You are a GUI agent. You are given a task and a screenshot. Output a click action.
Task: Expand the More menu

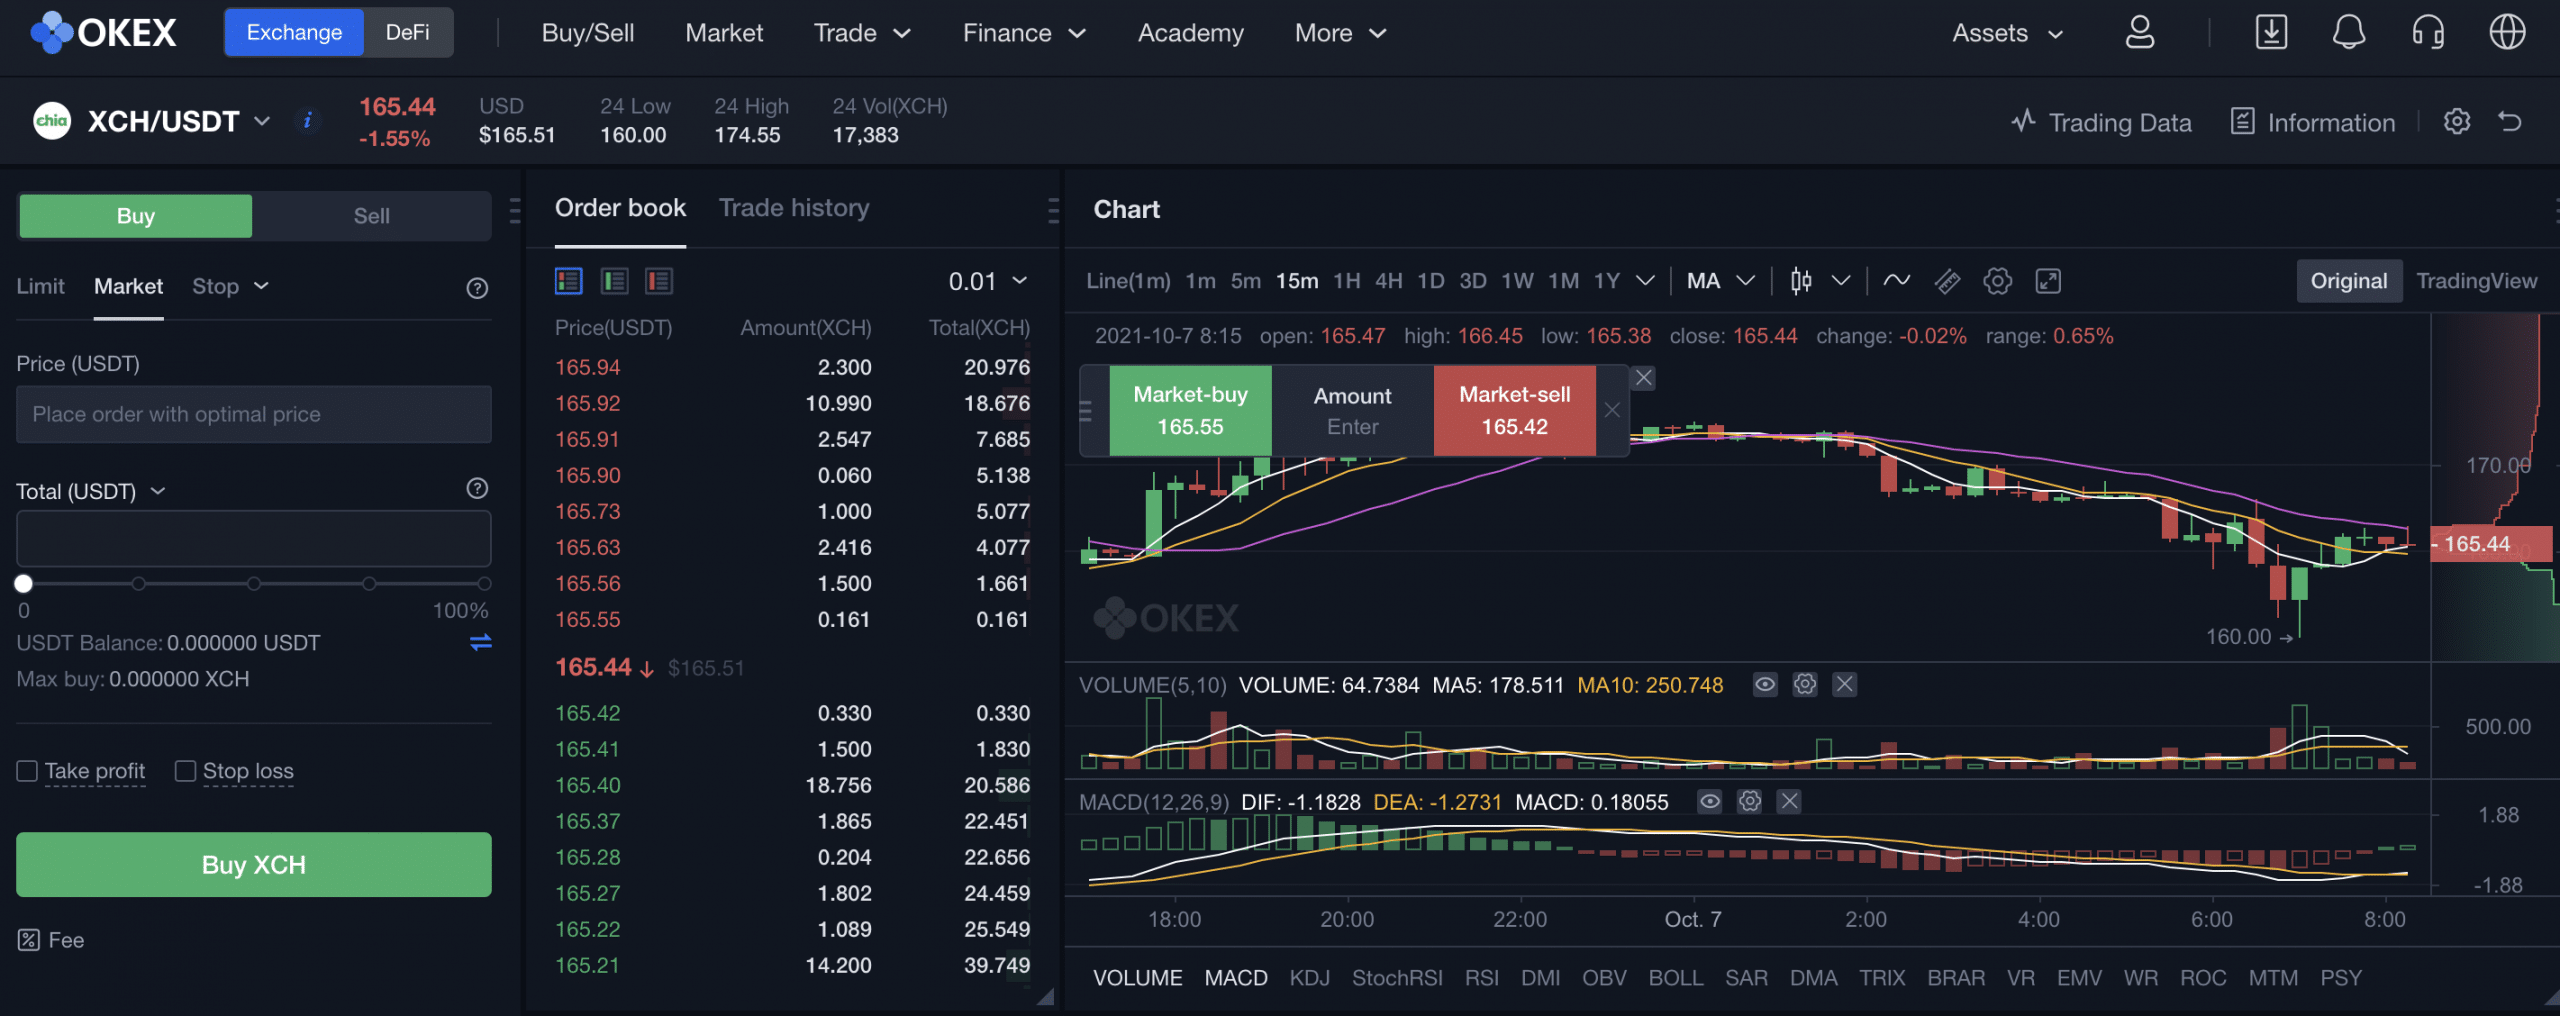point(1340,33)
